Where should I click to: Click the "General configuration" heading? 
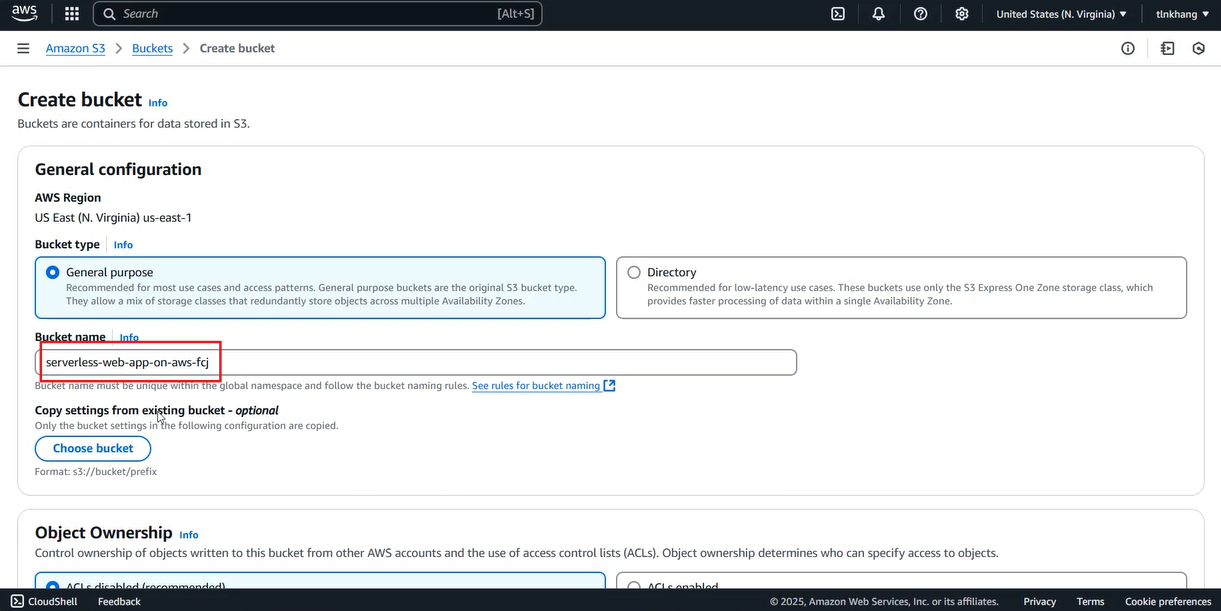[x=118, y=169]
